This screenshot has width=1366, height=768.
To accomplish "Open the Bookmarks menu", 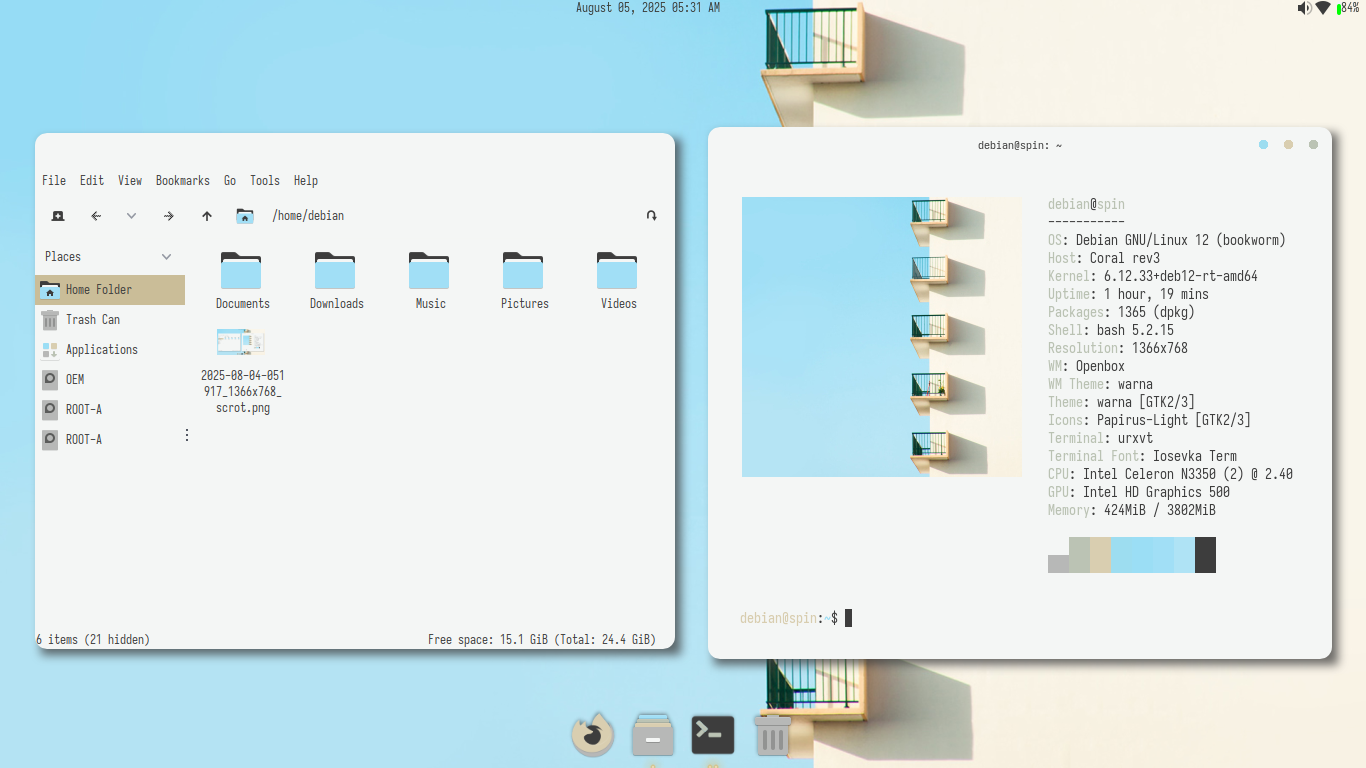I will tap(183, 181).
